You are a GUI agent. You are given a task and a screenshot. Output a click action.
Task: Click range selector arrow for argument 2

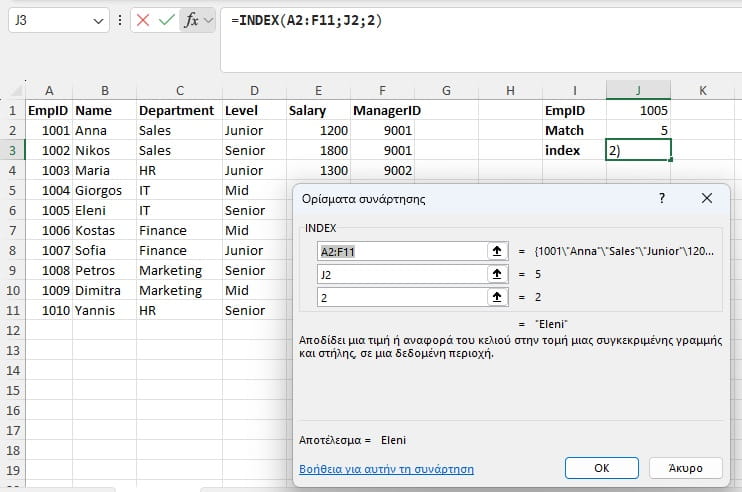pyautogui.click(x=497, y=297)
